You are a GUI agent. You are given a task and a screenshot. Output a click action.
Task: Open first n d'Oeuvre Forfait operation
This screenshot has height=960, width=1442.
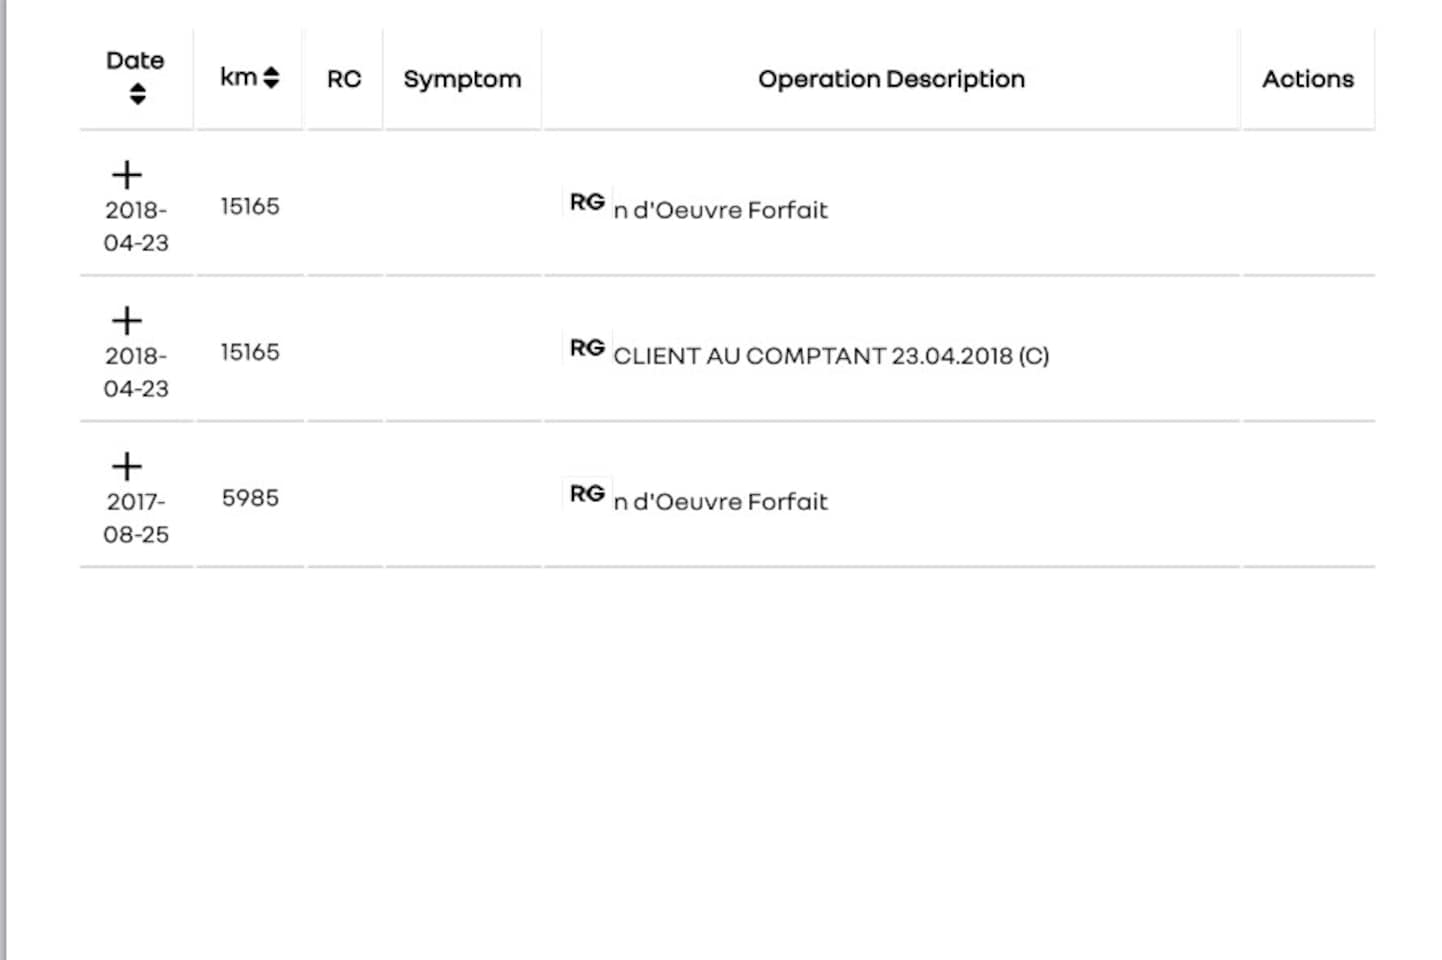pos(720,210)
